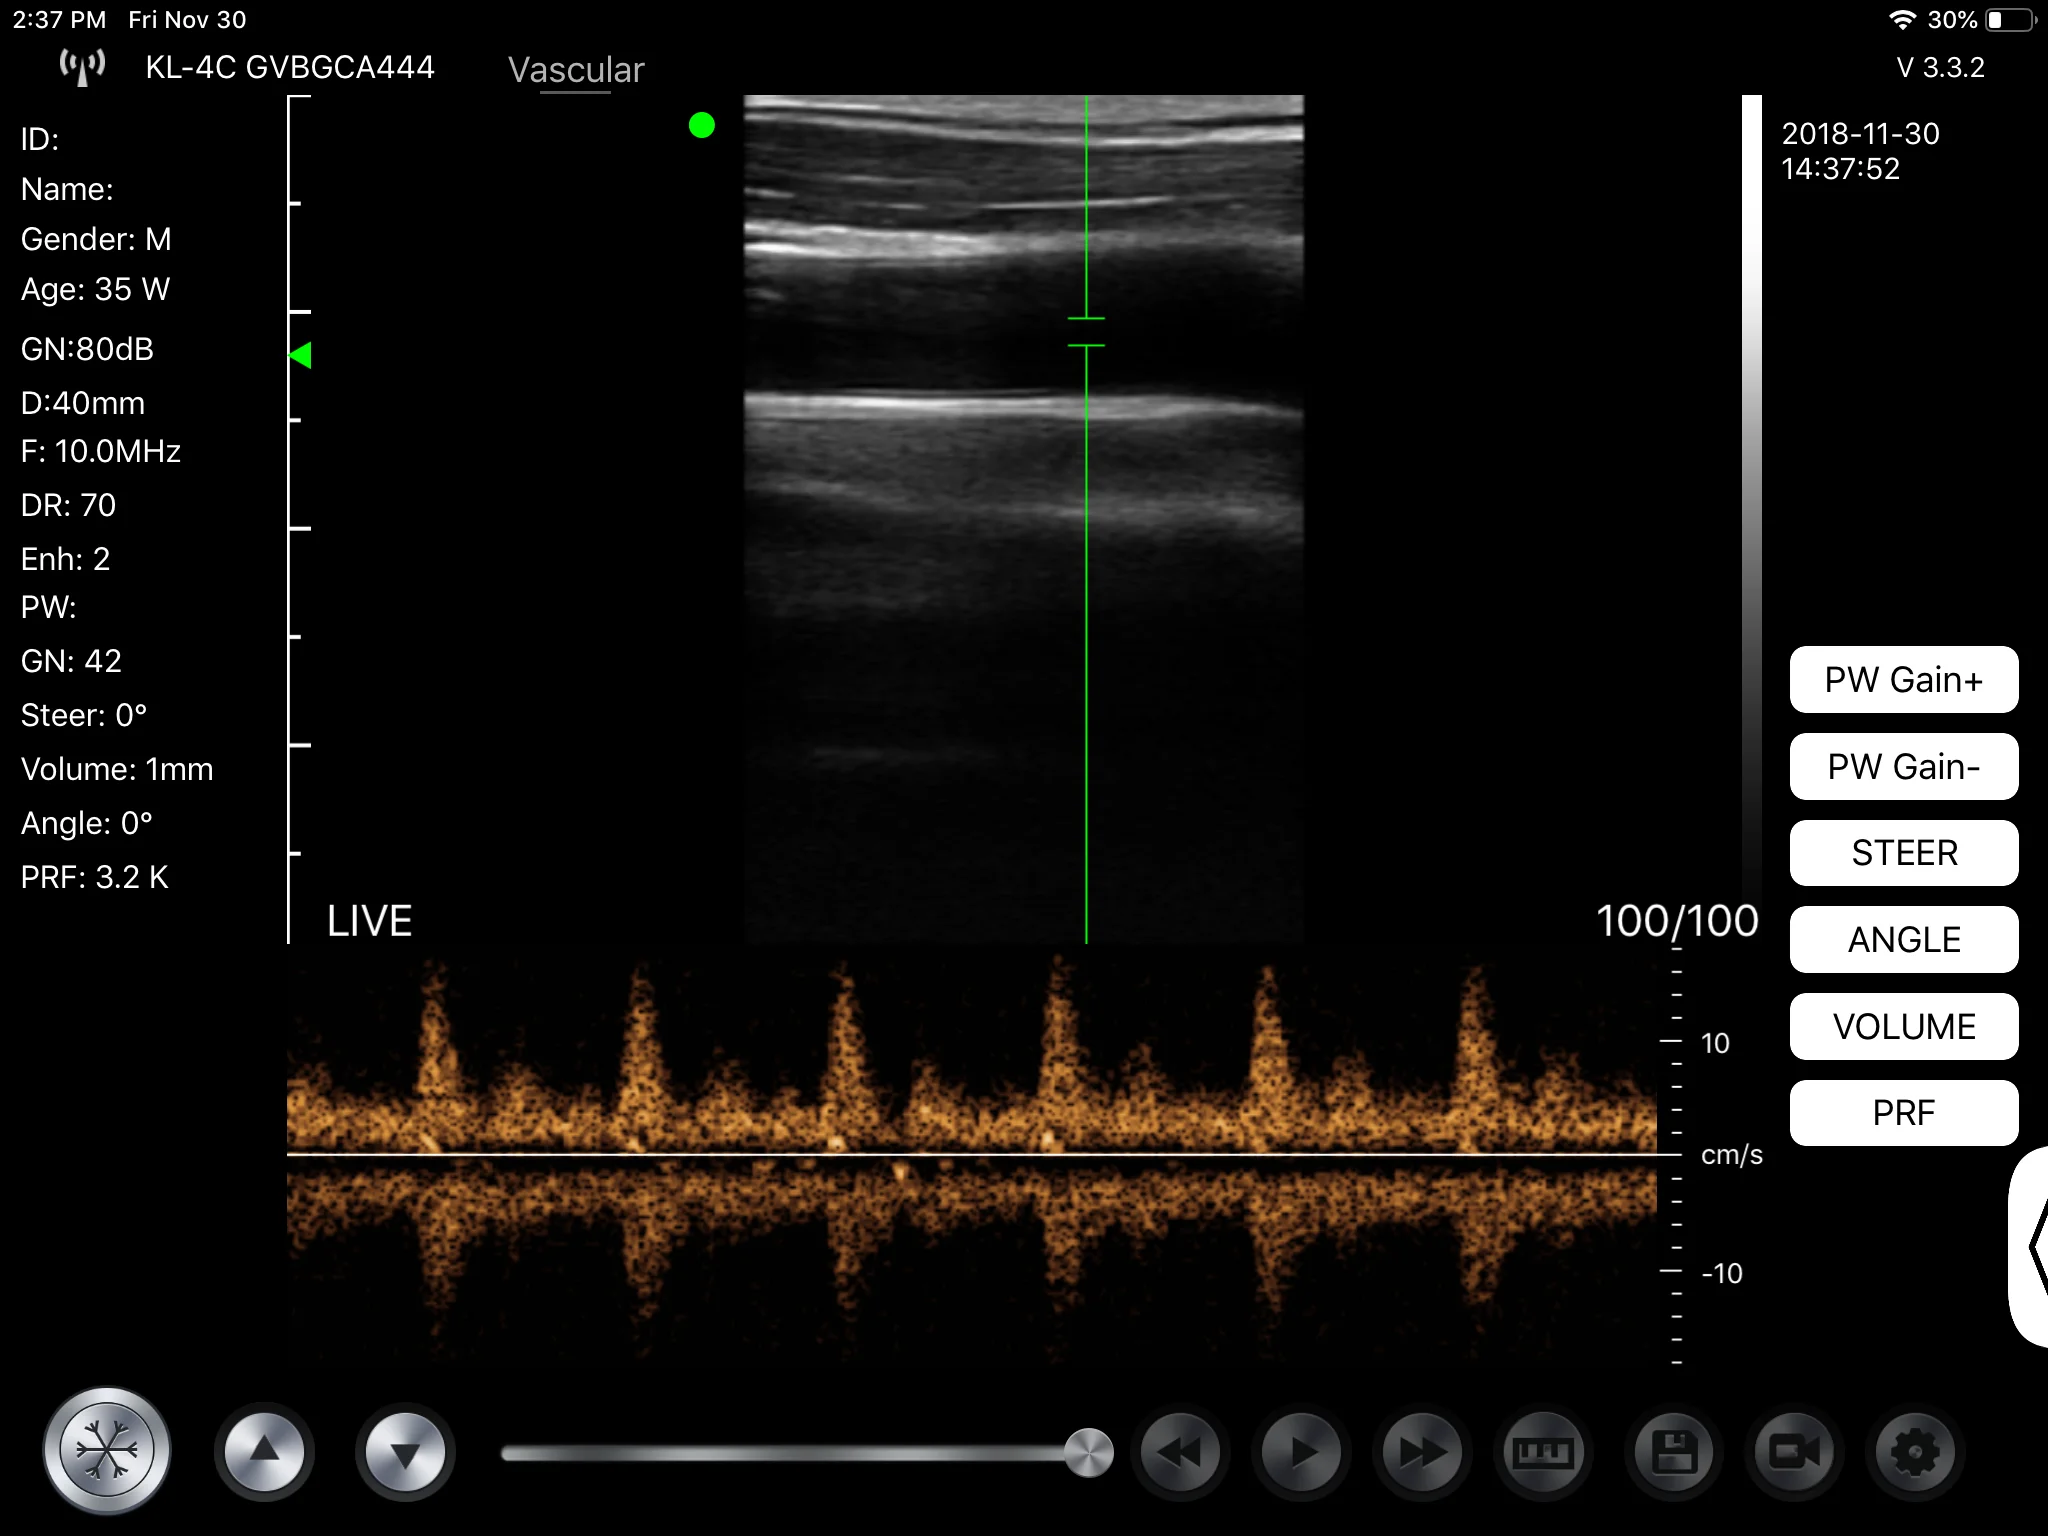Increase Doppler gain with PW Gain+
Viewport: 2048px width, 1536px height.
click(1903, 680)
